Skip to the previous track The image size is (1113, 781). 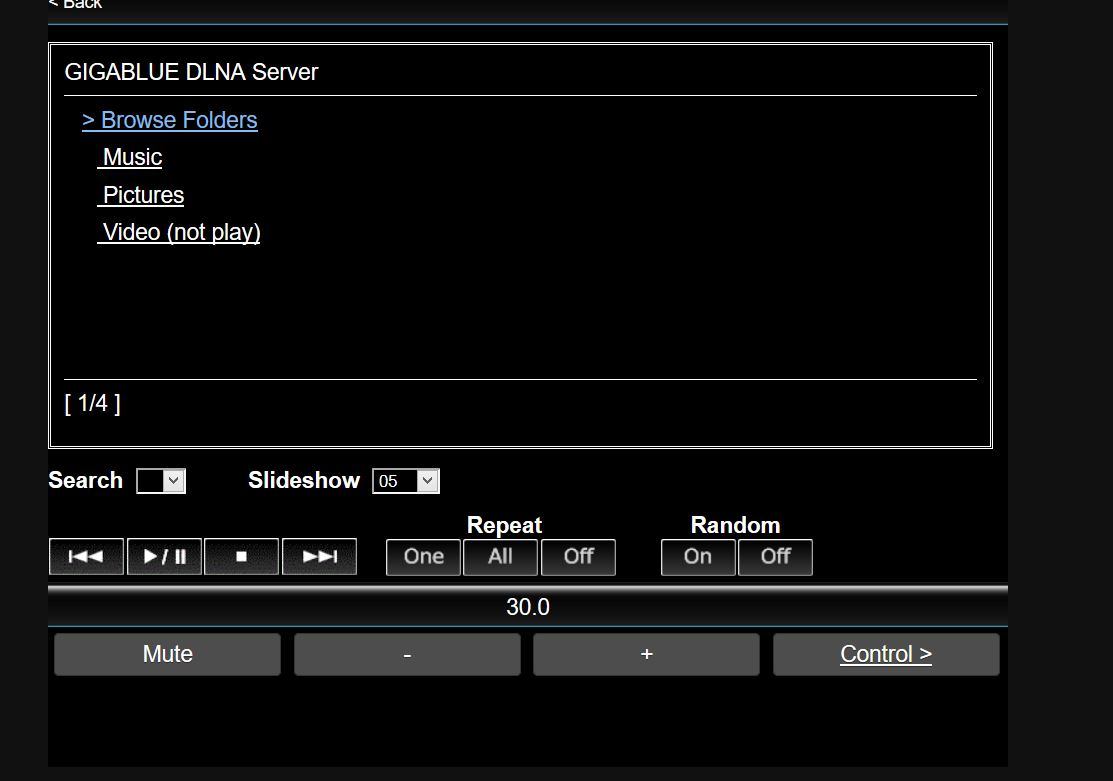(87, 557)
